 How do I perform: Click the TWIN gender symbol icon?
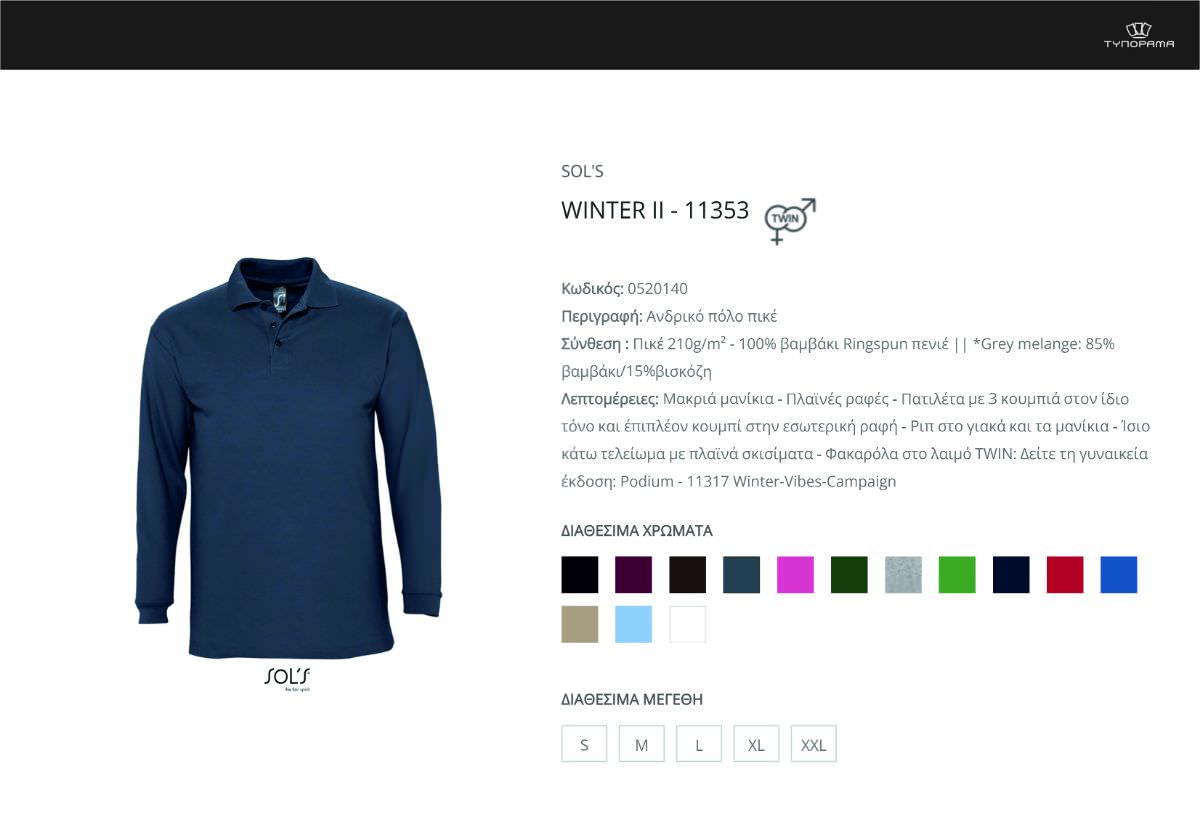coord(790,221)
